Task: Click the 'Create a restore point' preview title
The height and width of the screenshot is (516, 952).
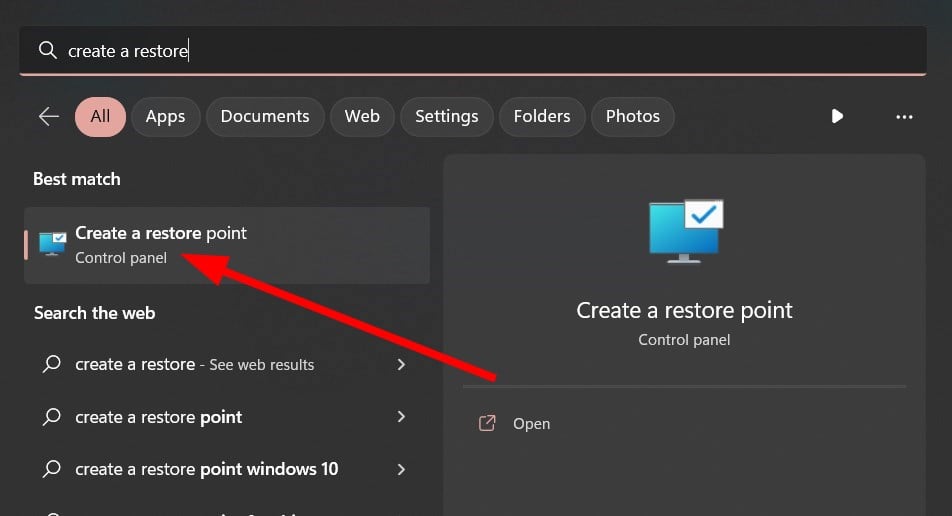Action: 684,310
